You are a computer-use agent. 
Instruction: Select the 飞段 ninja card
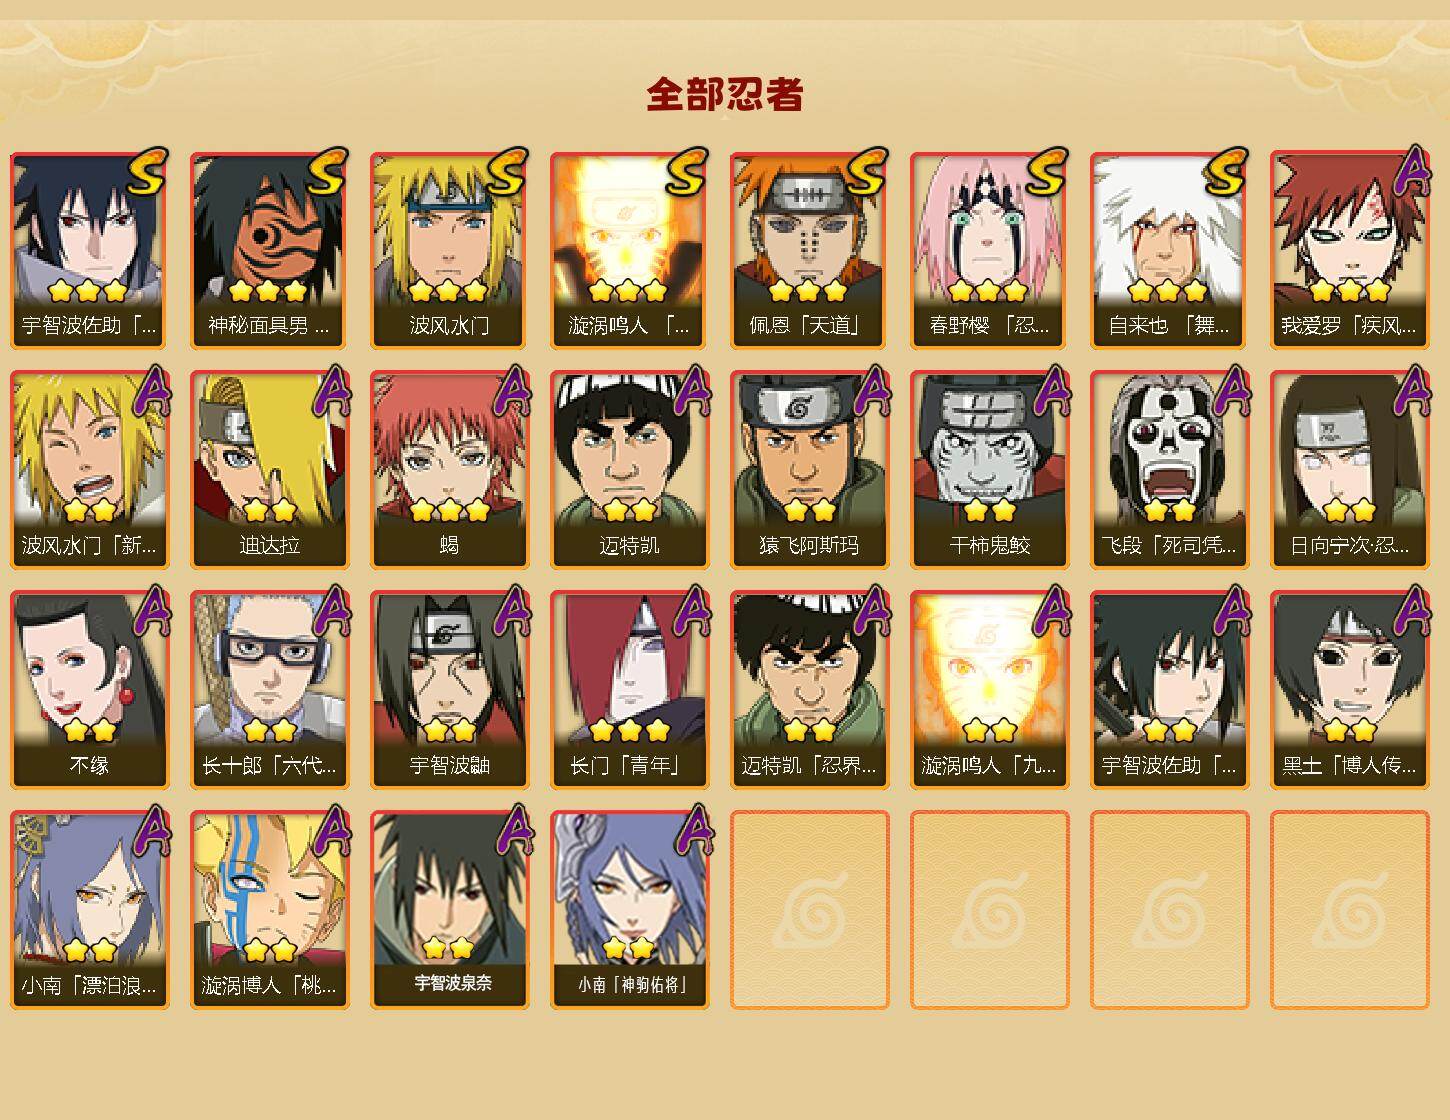point(1169,470)
